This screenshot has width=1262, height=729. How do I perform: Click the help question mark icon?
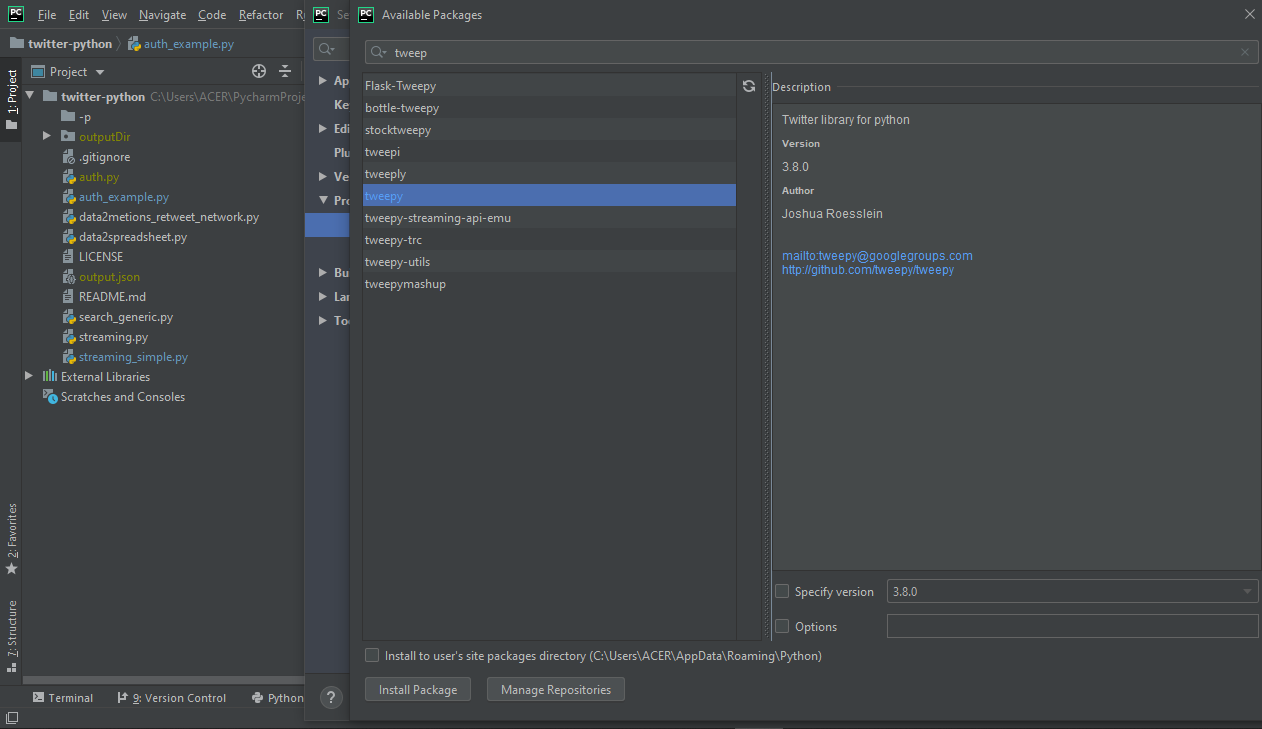(x=330, y=697)
